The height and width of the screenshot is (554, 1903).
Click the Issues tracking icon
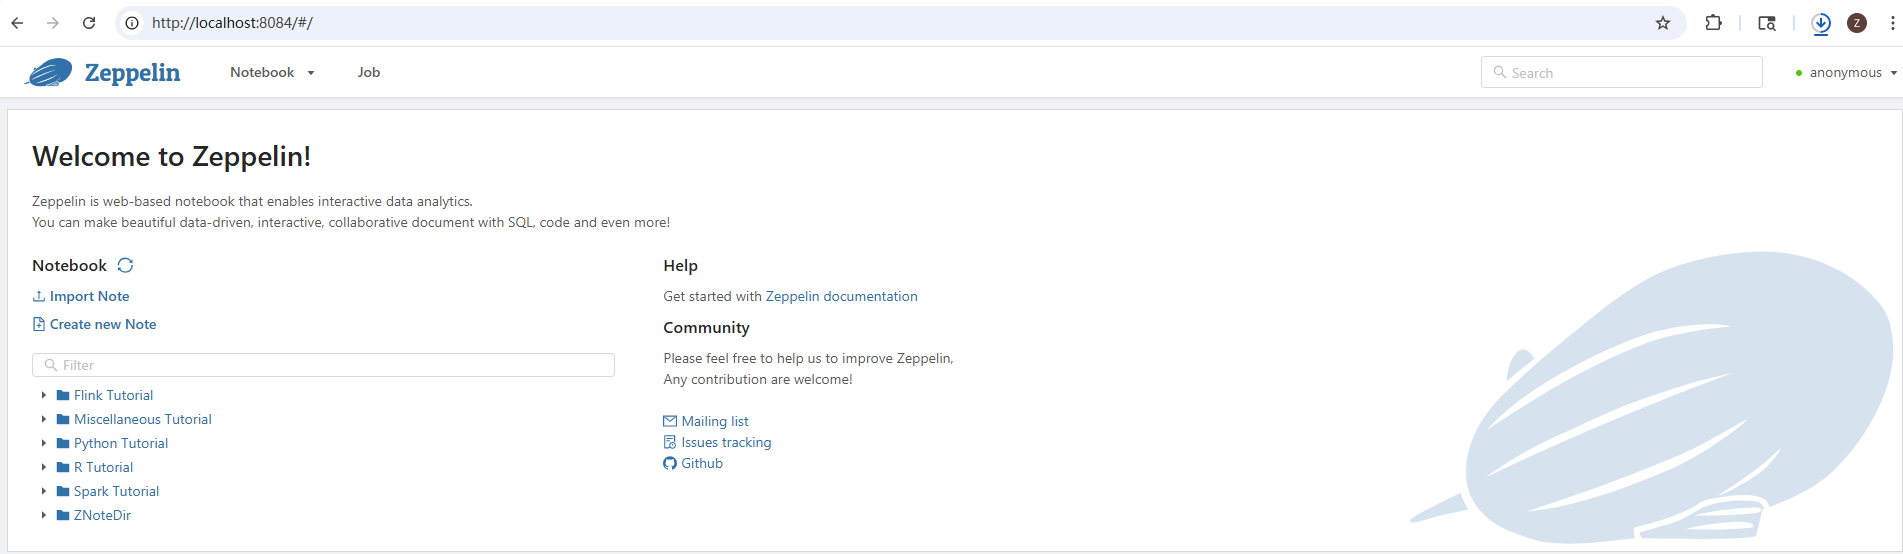[x=670, y=442]
